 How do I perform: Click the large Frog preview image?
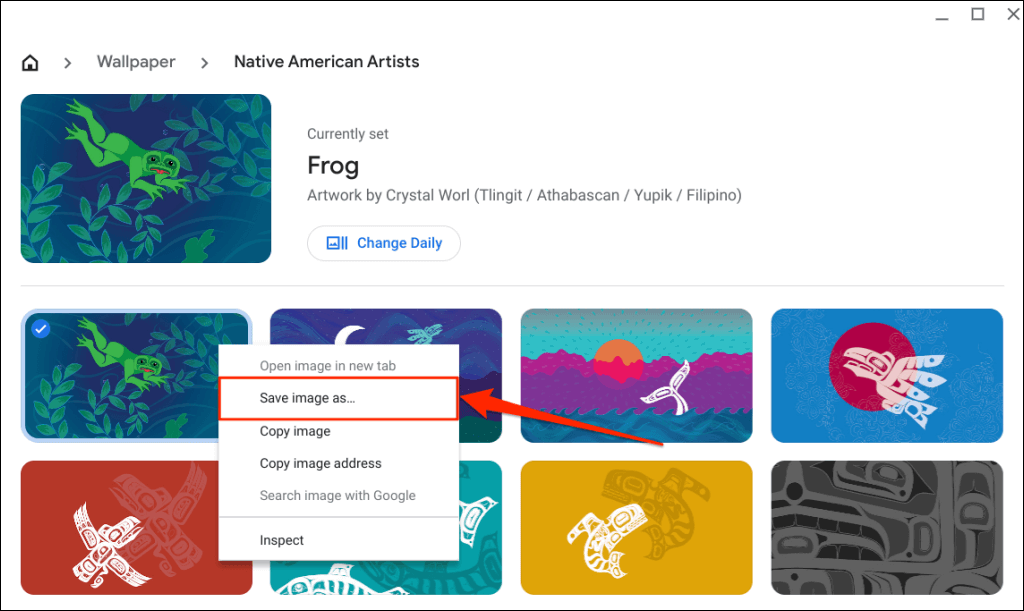click(x=146, y=179)
